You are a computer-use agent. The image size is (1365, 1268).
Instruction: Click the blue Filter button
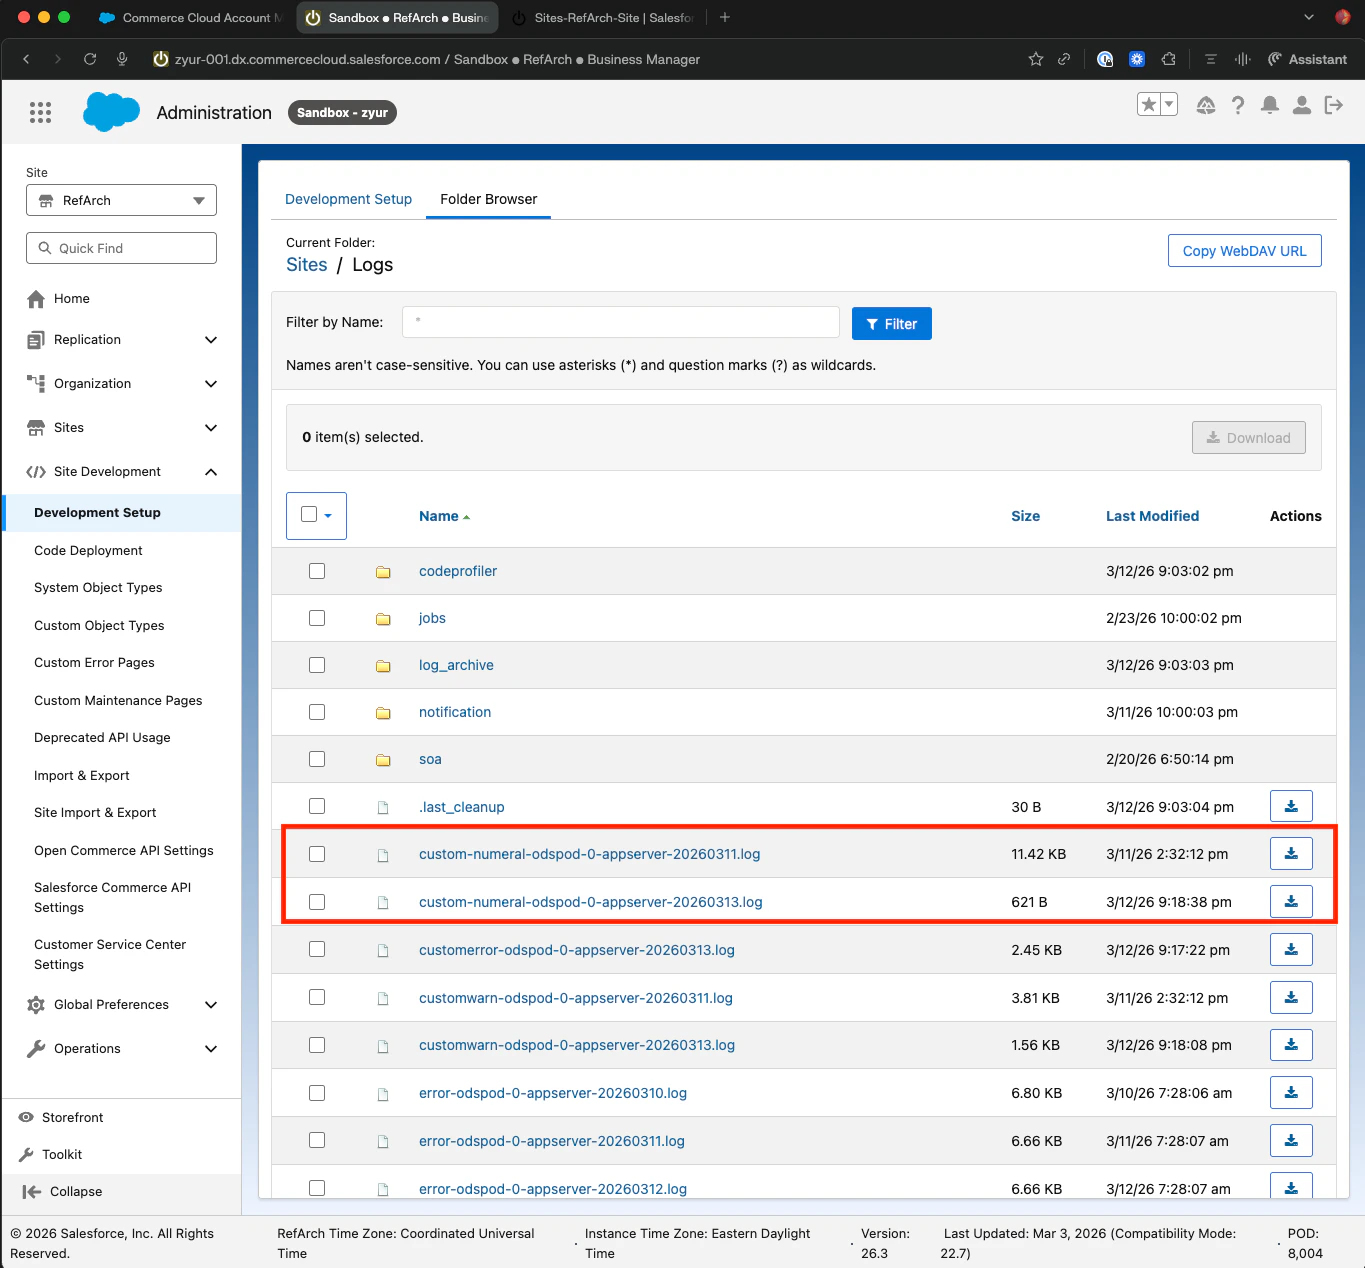coord(892,323)
